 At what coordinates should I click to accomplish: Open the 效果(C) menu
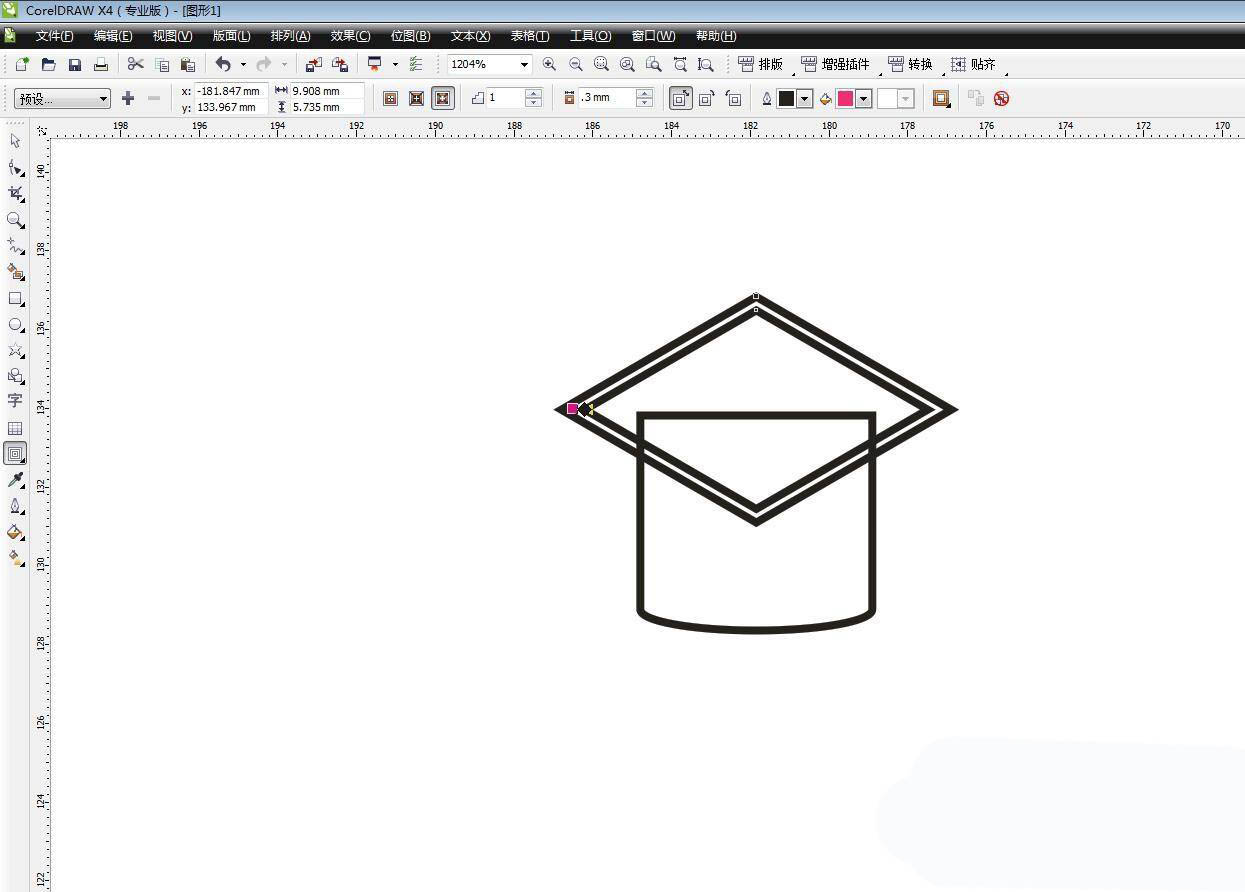coord(350,36)
